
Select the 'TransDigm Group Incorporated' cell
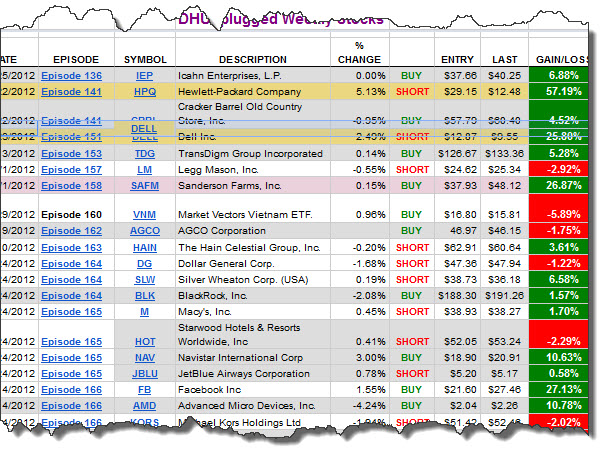[253, 154]
